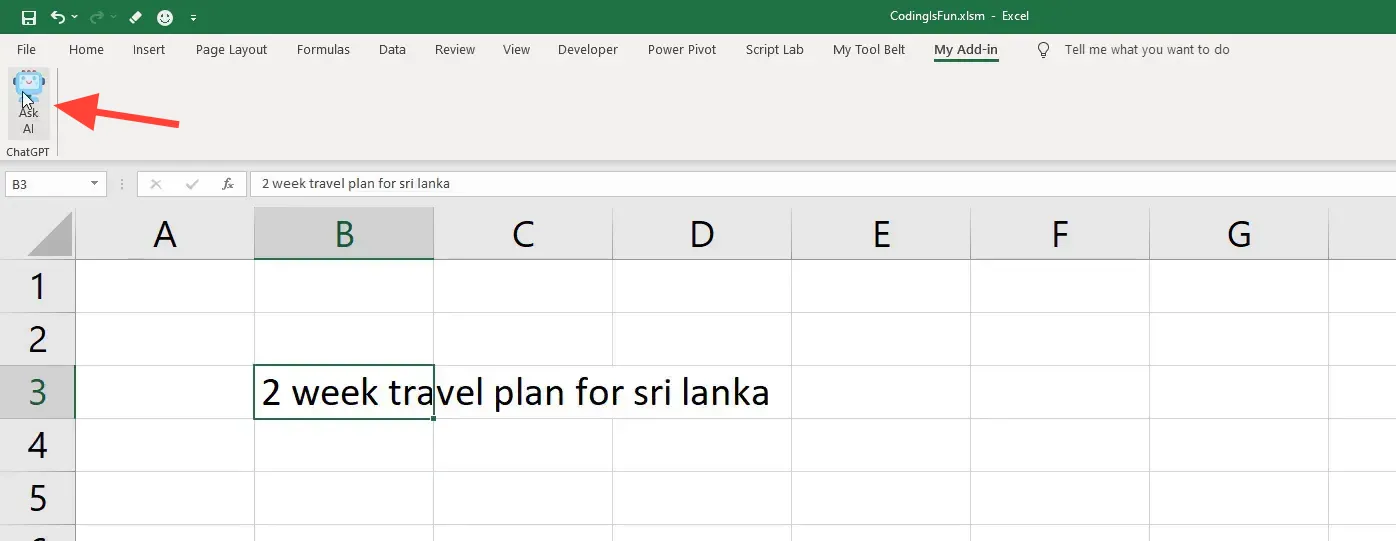Viewport: 1396px width, 541px height.
Task: Switch to the Developer tab
Action: coord(588,50)
